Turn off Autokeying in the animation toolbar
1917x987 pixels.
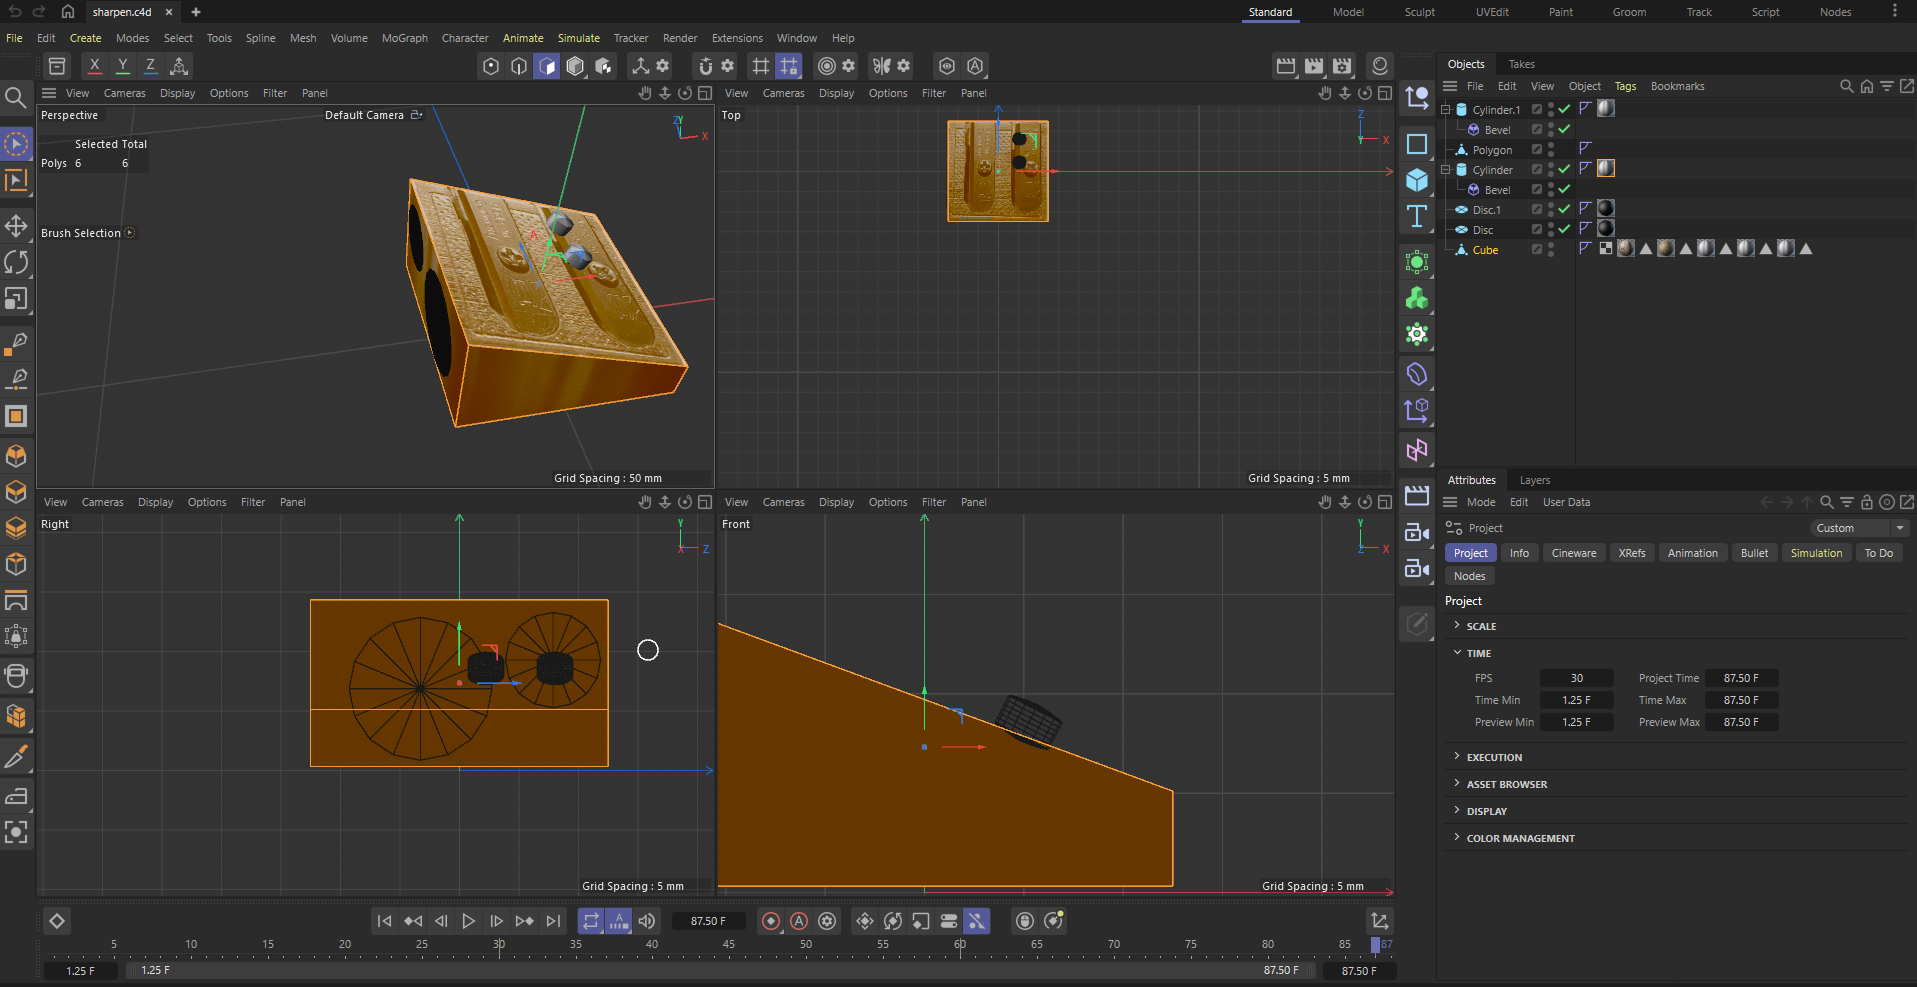(x=799, y=921)
